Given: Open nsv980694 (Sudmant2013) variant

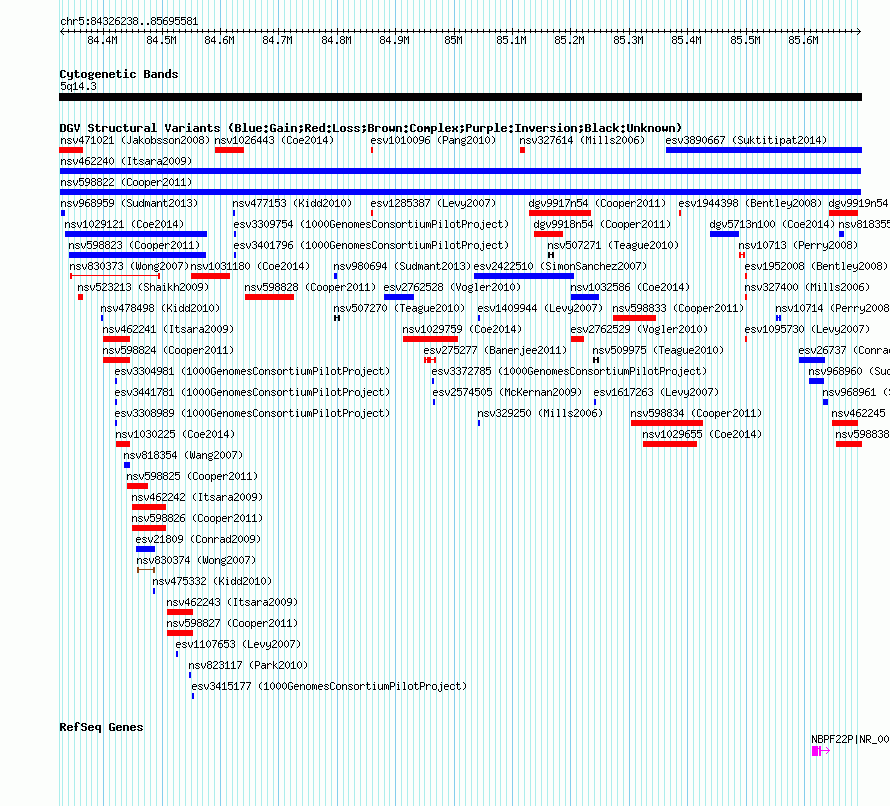Looking at the screenshot, I should tap(402, 266).
